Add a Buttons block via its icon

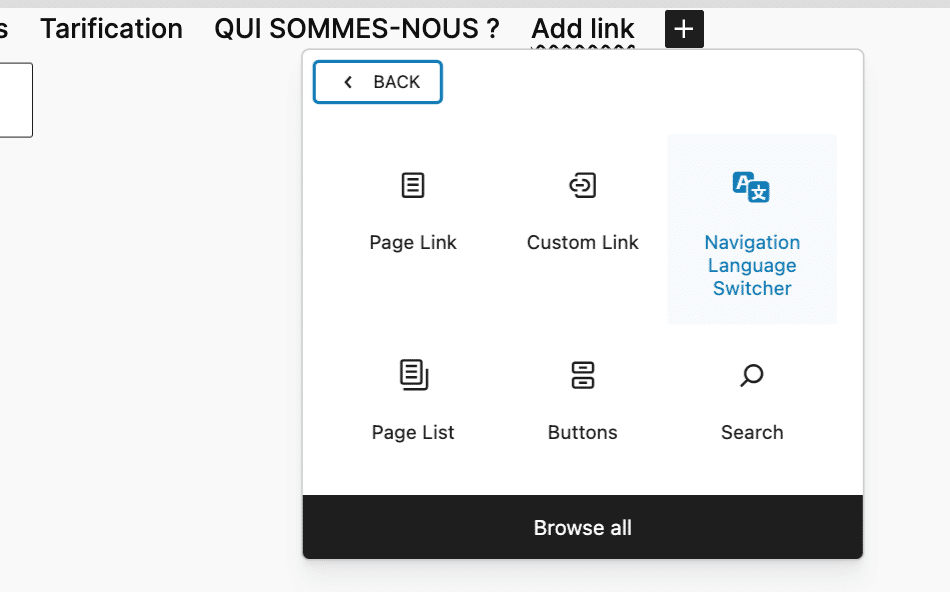pos(583,375)
